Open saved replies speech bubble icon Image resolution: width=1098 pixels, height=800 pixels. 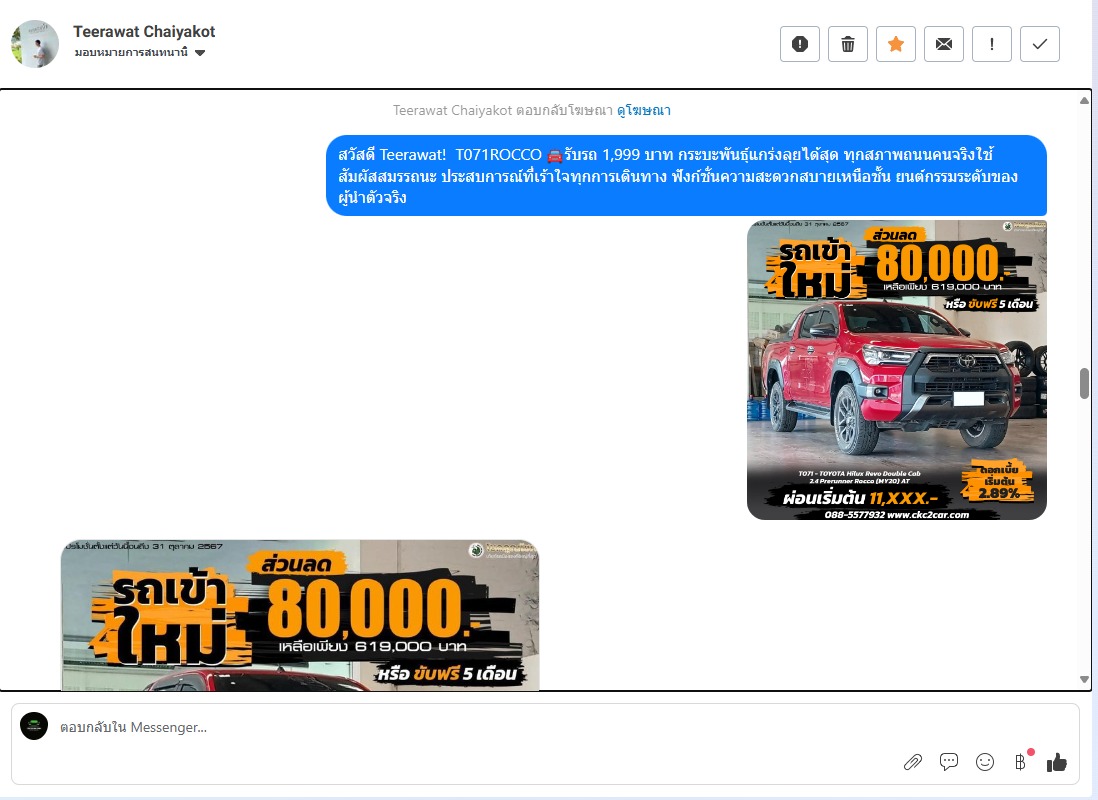(949, 761)
